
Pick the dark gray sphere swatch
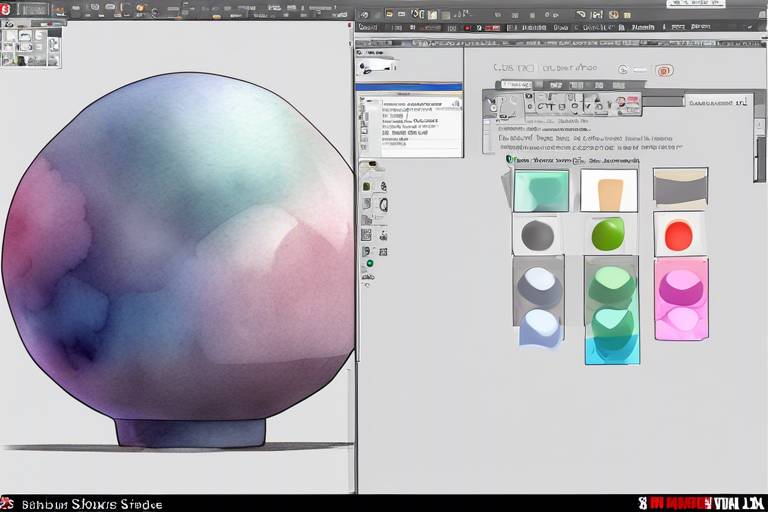pyautogui.click(x=537, y=235)
